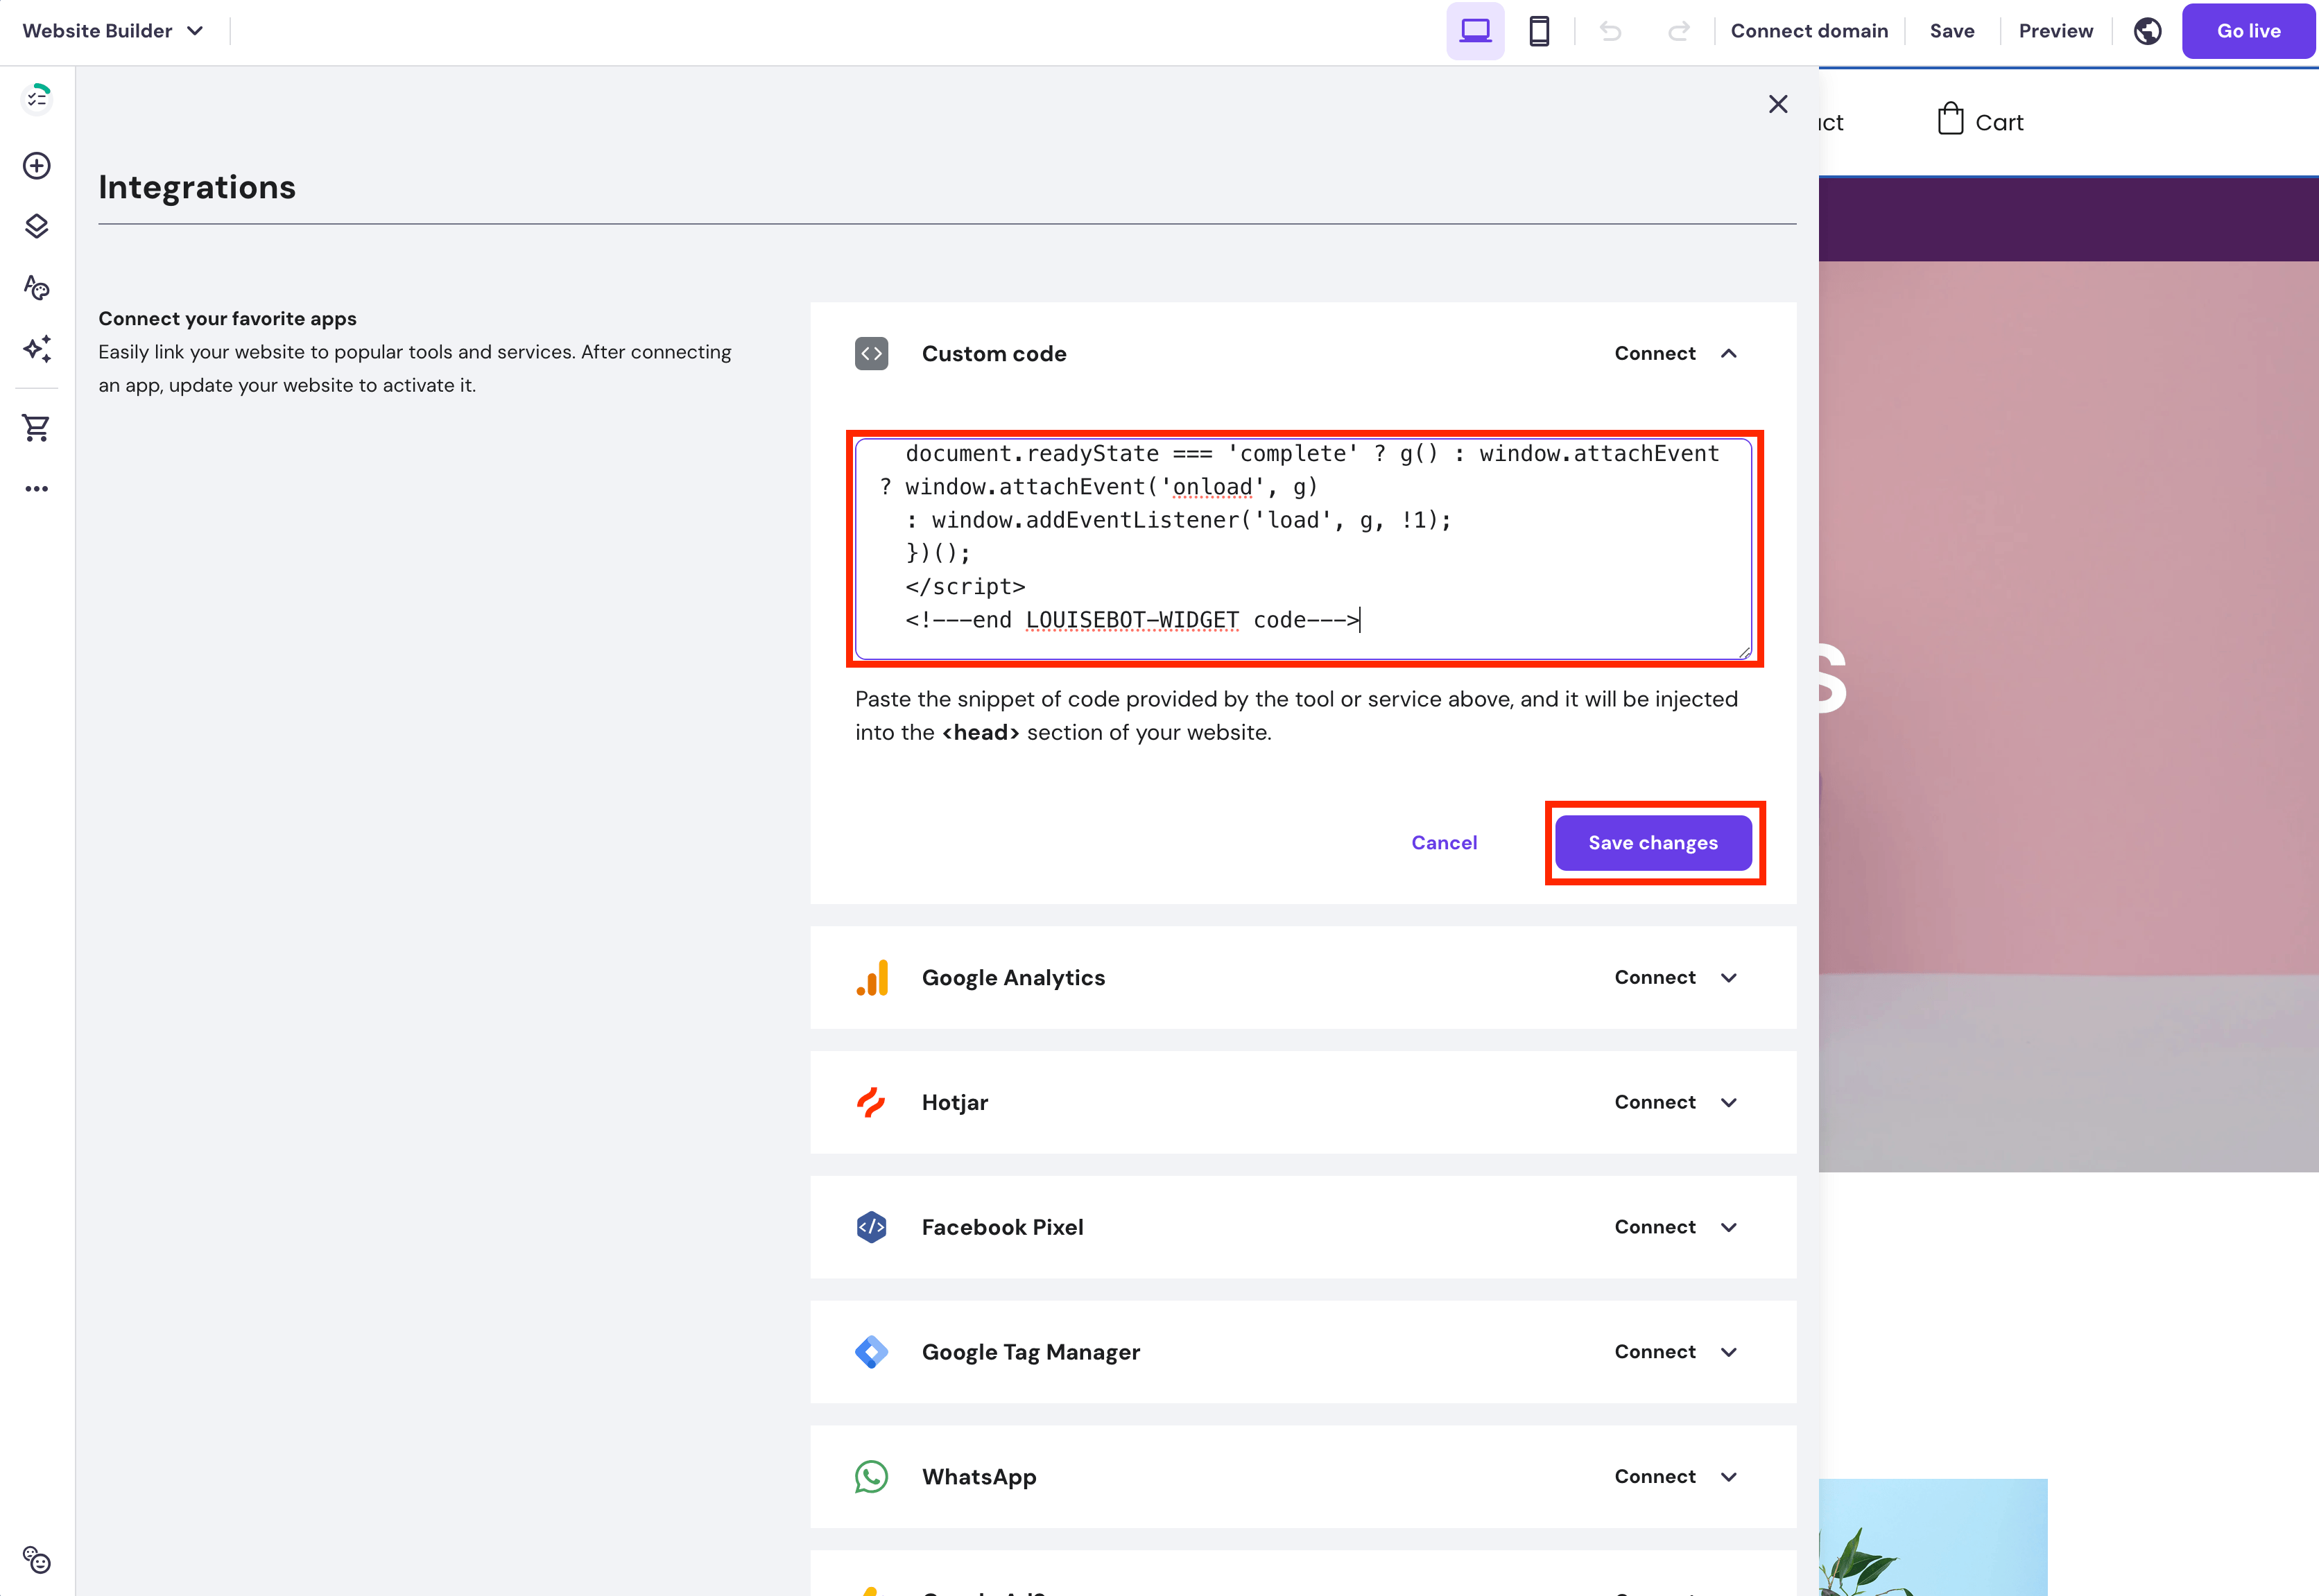Screen dimensions: 2319x1596
Task: Click the Google Tag Manager title
Action: click(1031, 1353)
